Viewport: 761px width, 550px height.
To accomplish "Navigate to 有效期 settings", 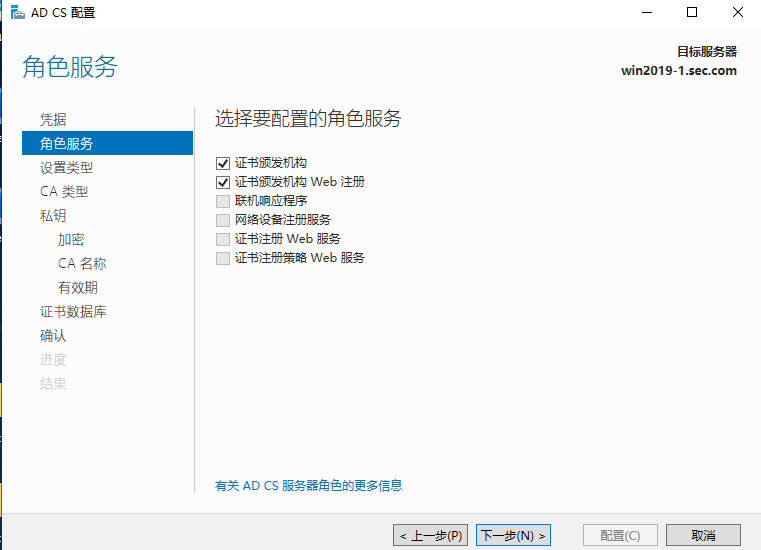I will pyautogui.click(x=78, y=287).
